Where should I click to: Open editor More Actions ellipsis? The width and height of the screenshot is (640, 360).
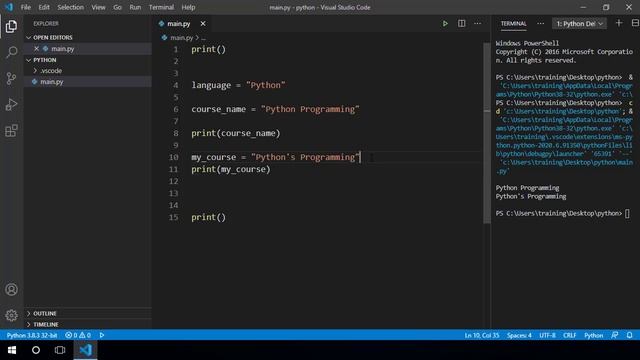pos(477,24)
